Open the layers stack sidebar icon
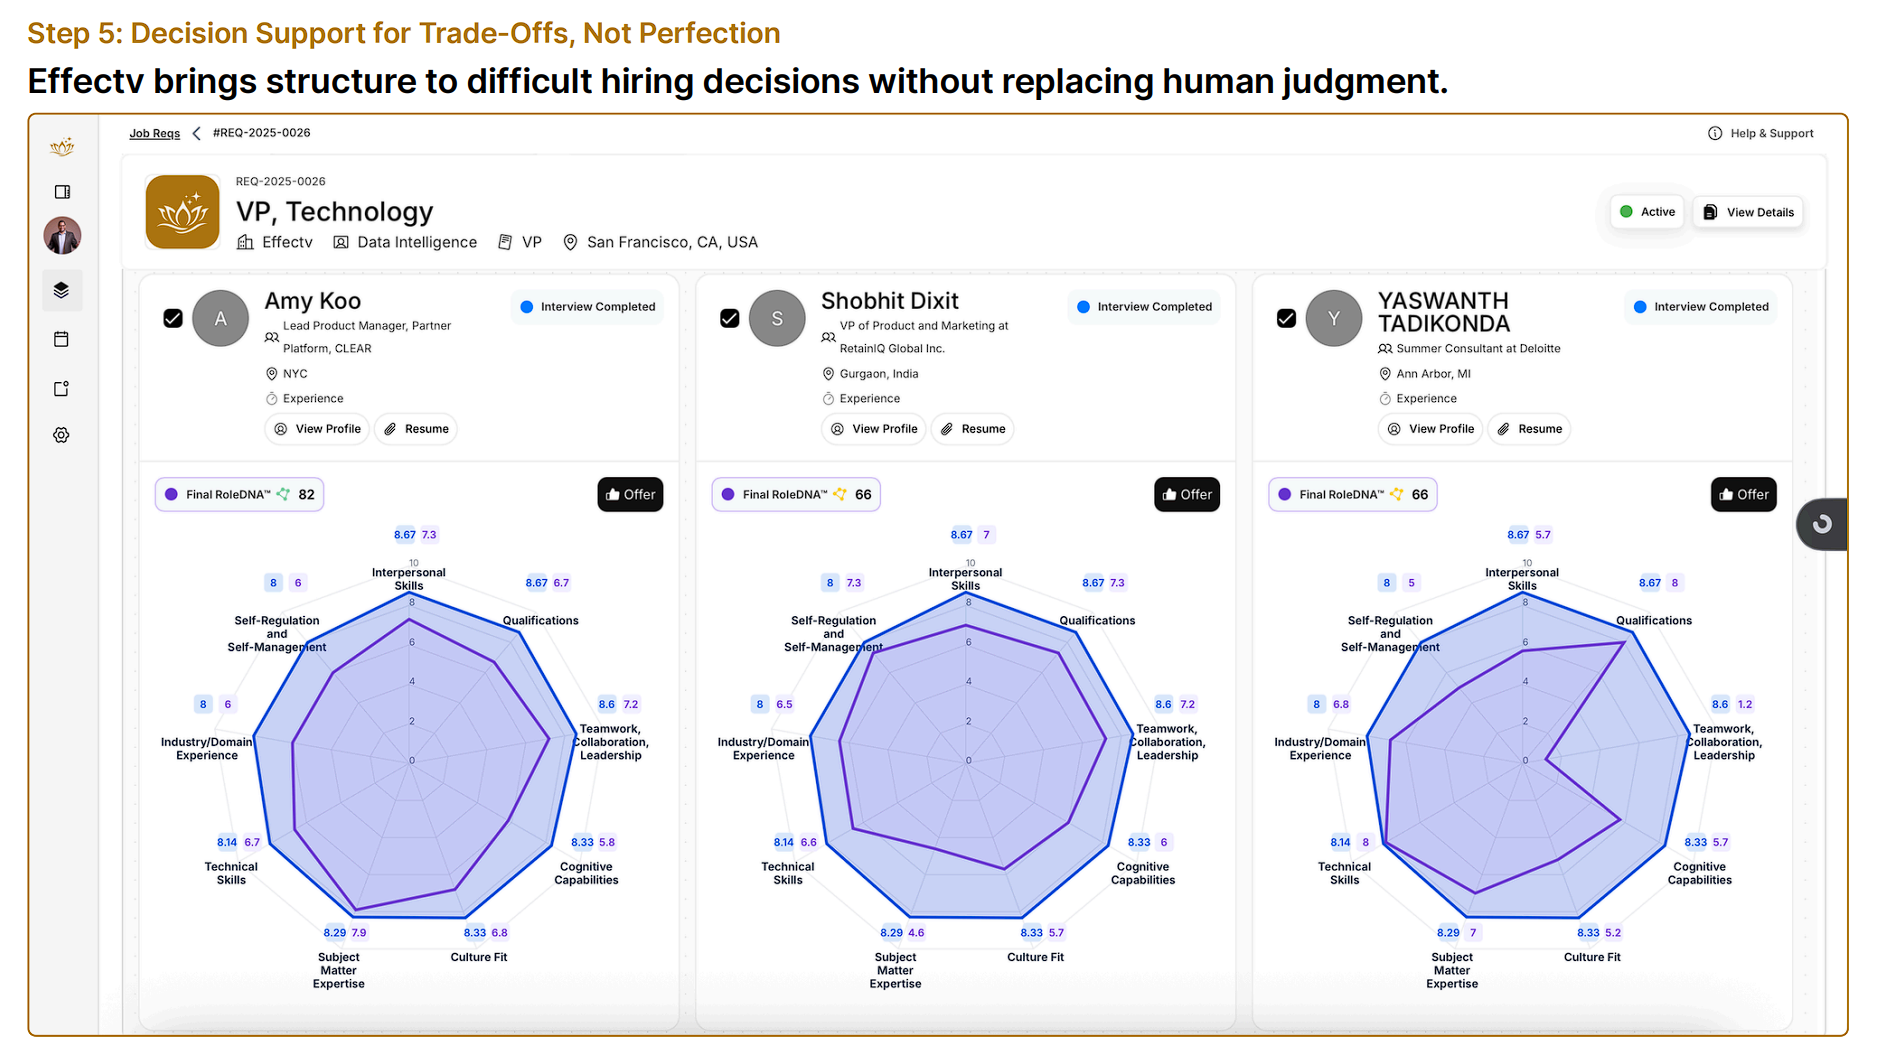Image resolution: width=1878 pixels, height=1053 pixels. pyautogui.click(x=62, y=290)
